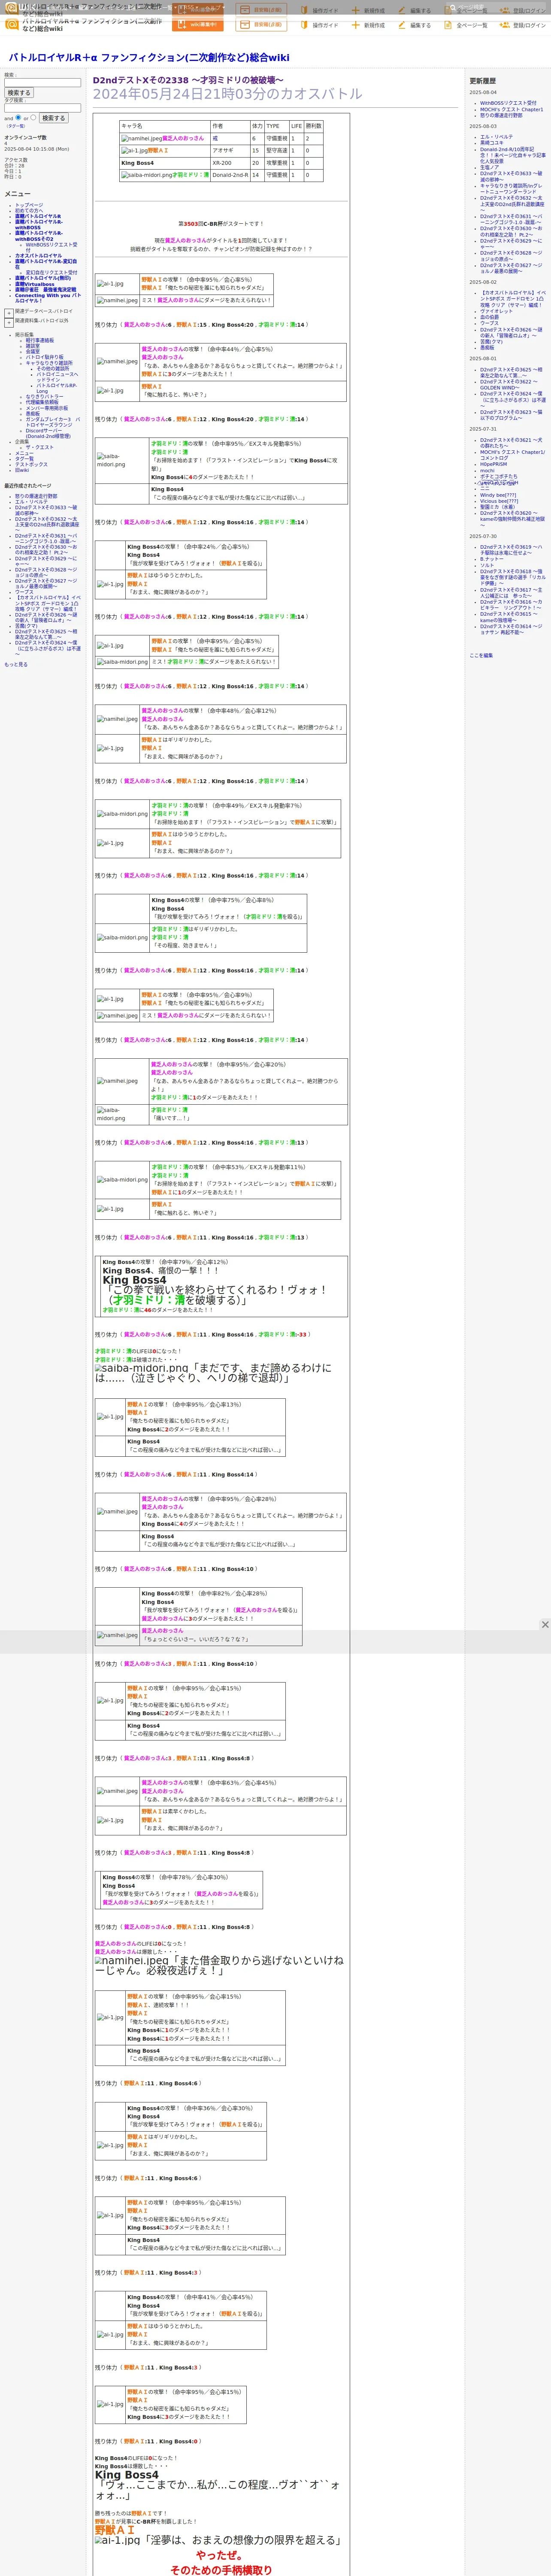This screenshot has width=551, height=2576.
Task: Open 黒崎コユキ update history link
Action: pos(492,143)
